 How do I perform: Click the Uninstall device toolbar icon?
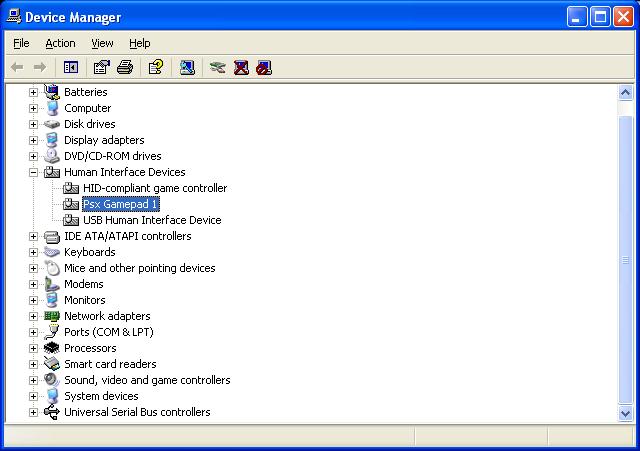241,67
